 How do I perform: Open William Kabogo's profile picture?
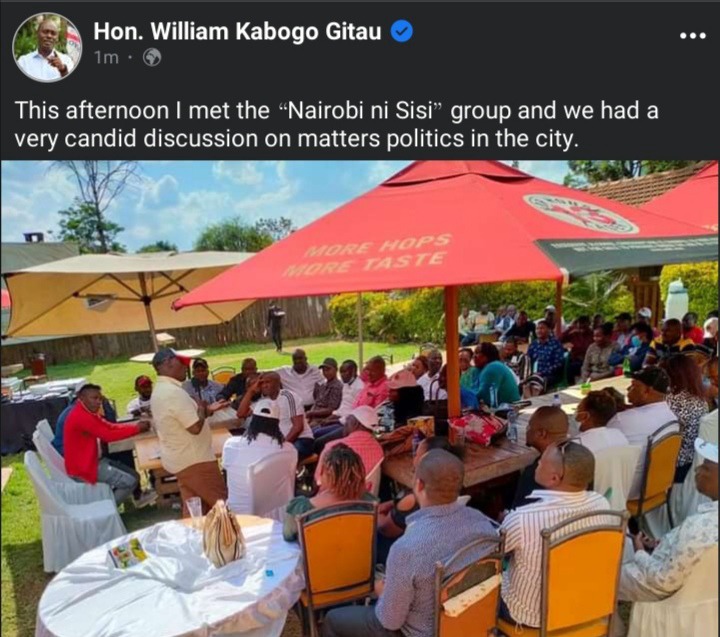point(47,47)
